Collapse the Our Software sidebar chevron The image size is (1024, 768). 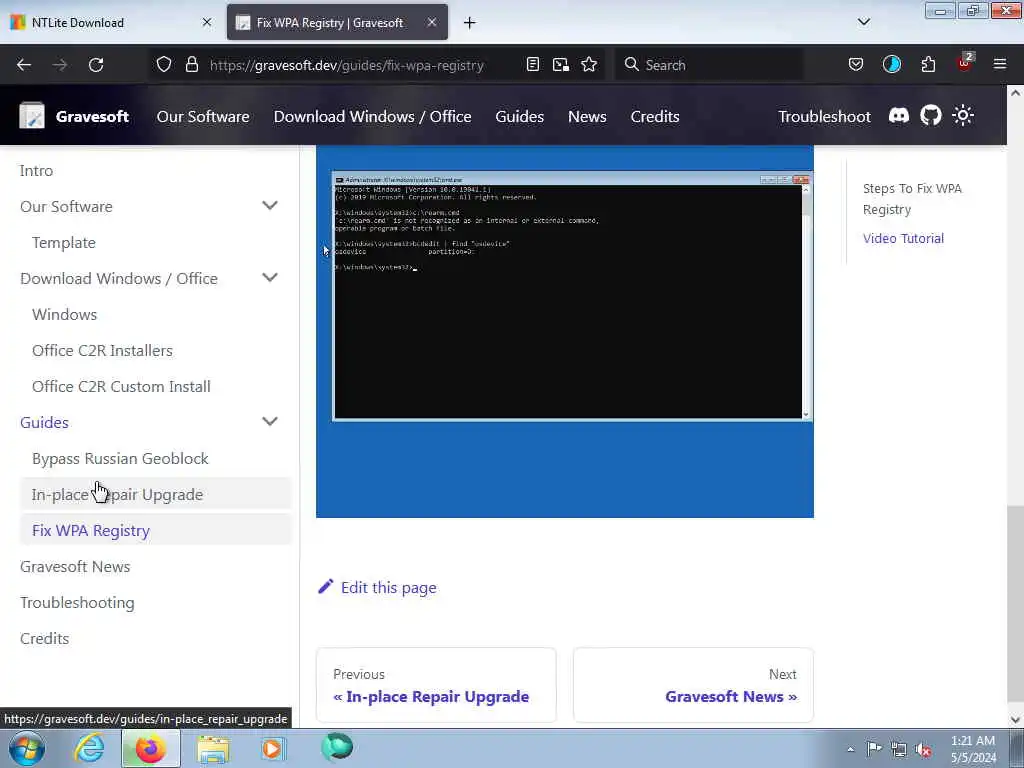(270, 206)
